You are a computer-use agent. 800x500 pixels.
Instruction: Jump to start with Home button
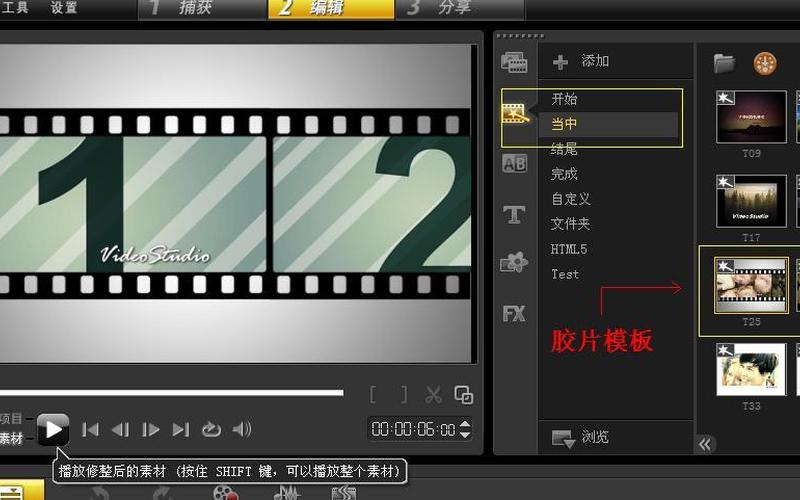90,430
